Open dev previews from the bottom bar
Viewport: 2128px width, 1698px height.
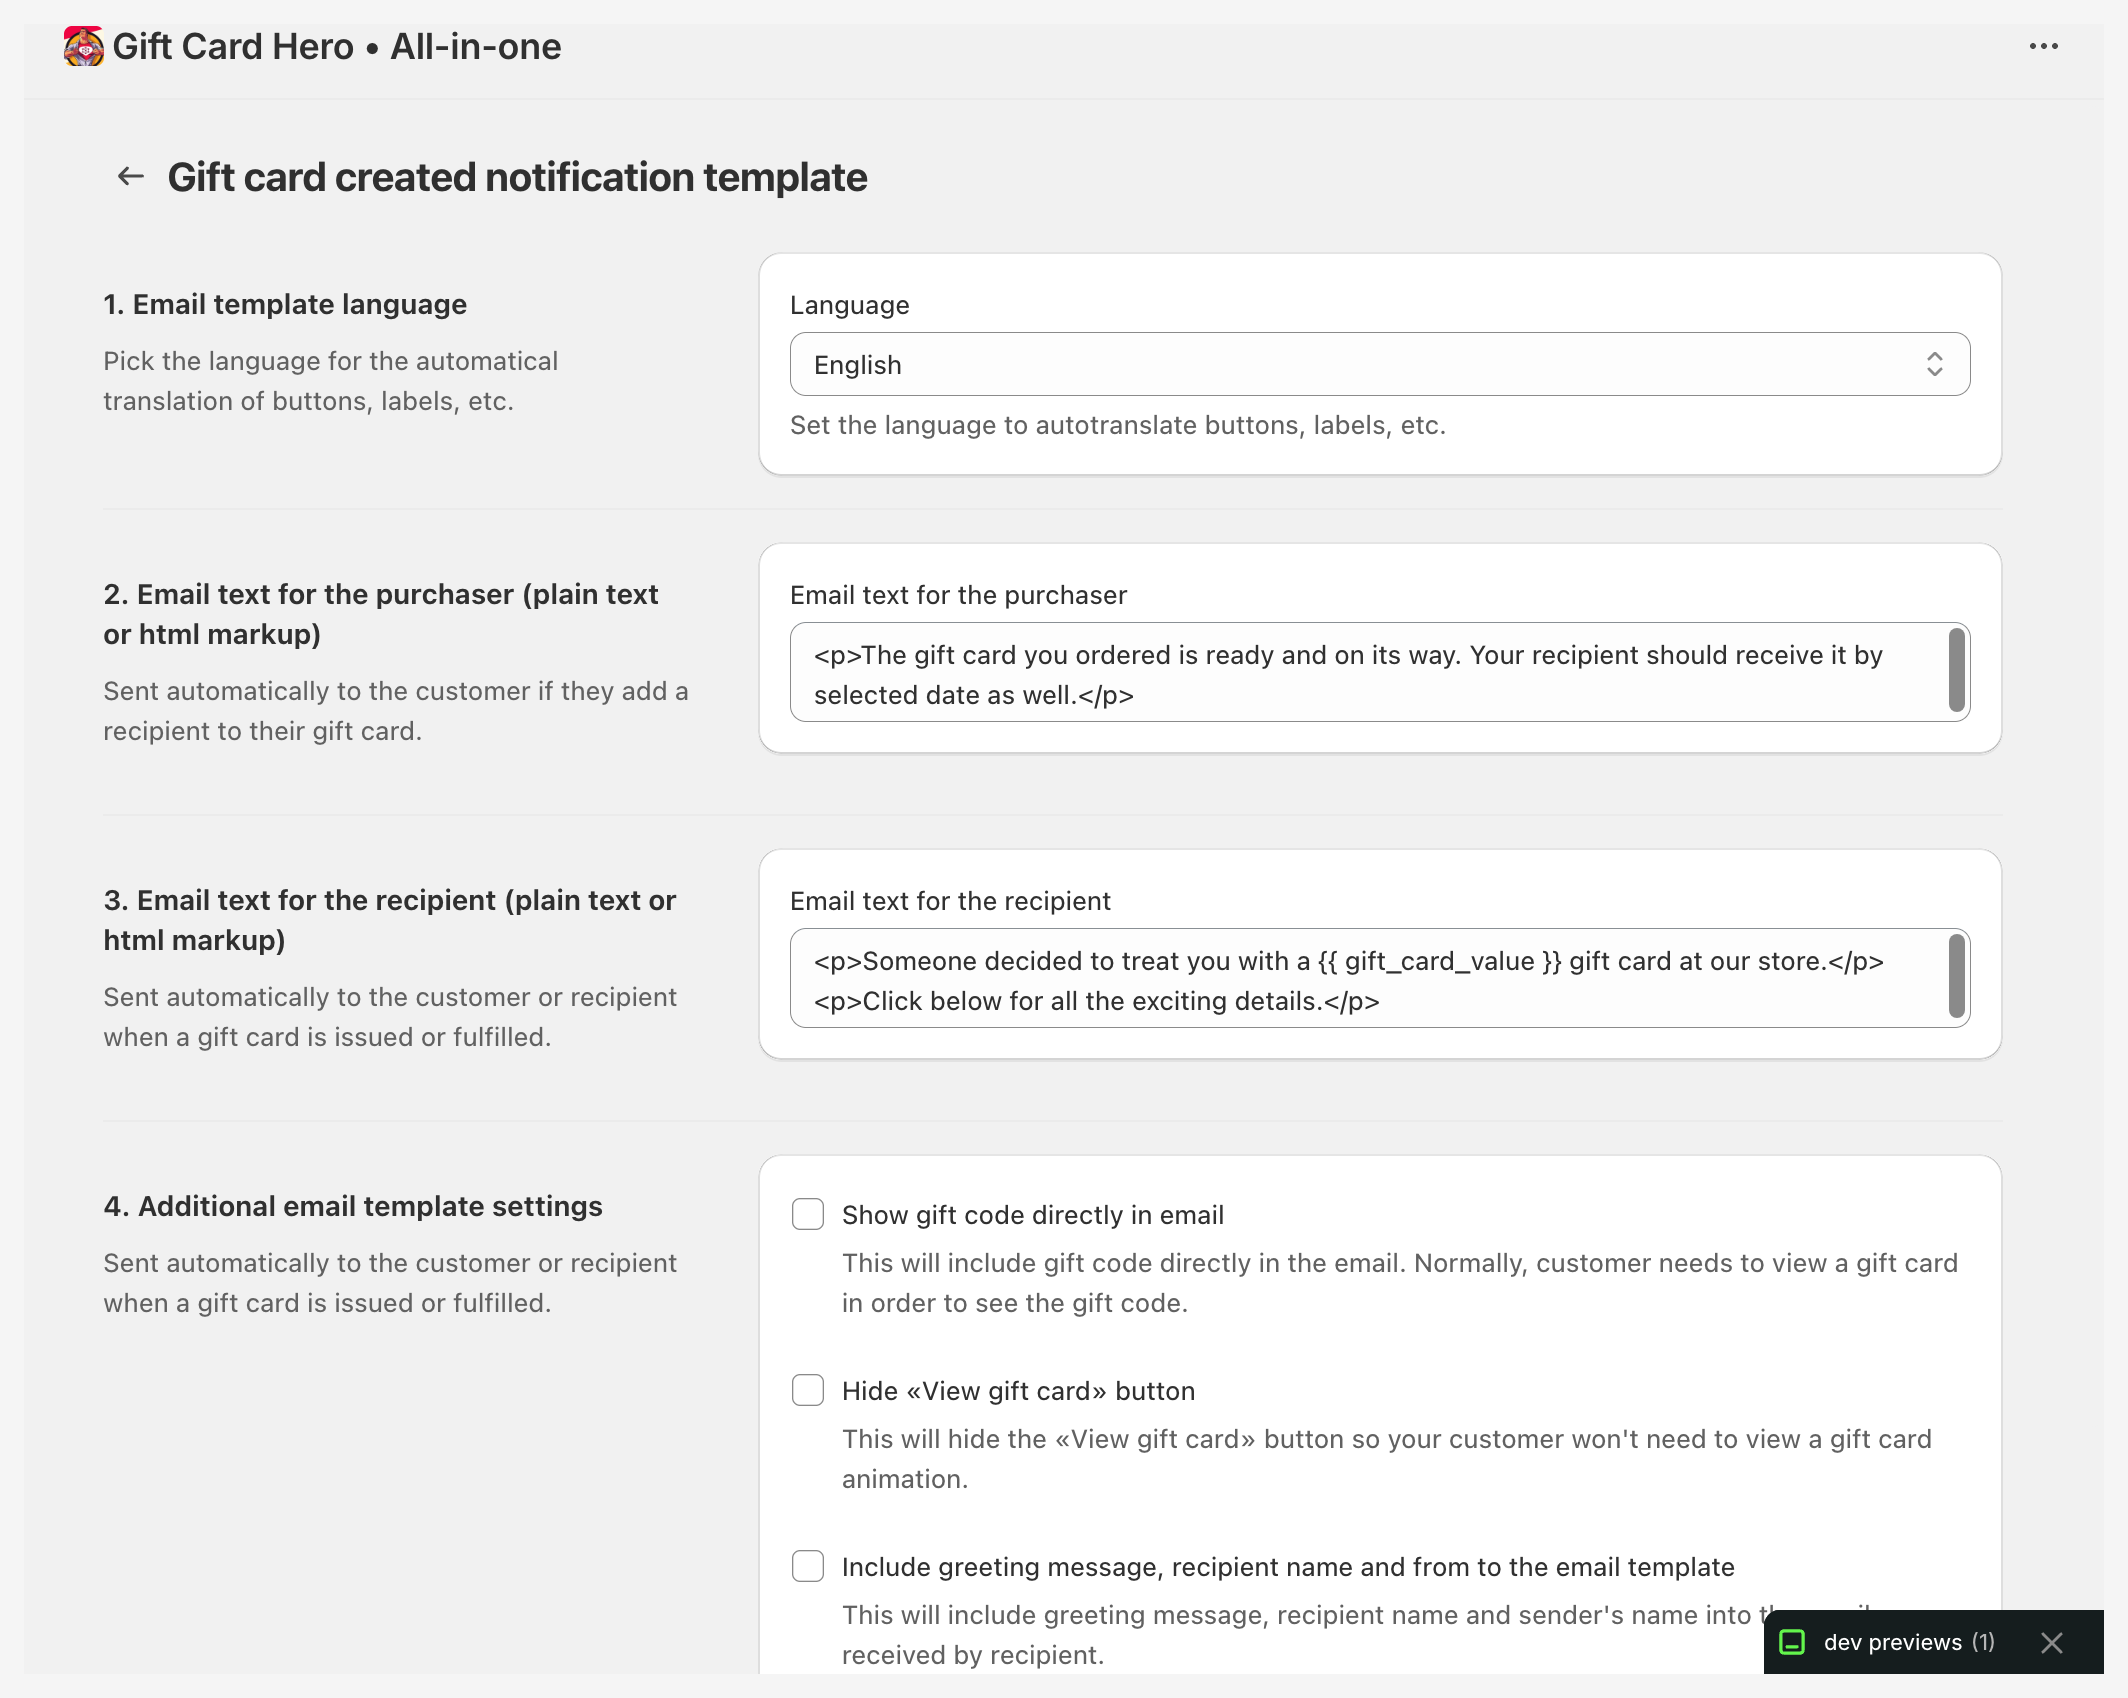(1903, 1642)
